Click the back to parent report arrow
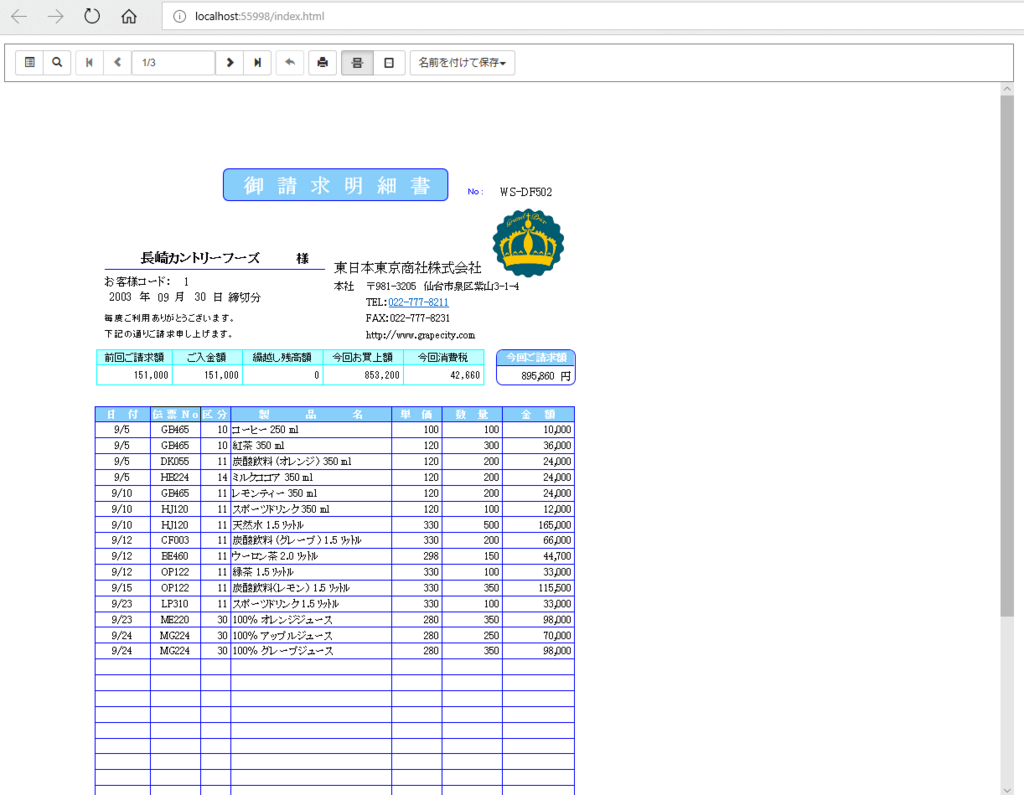This screenshot has width=1024, height=795. (290, 63)
